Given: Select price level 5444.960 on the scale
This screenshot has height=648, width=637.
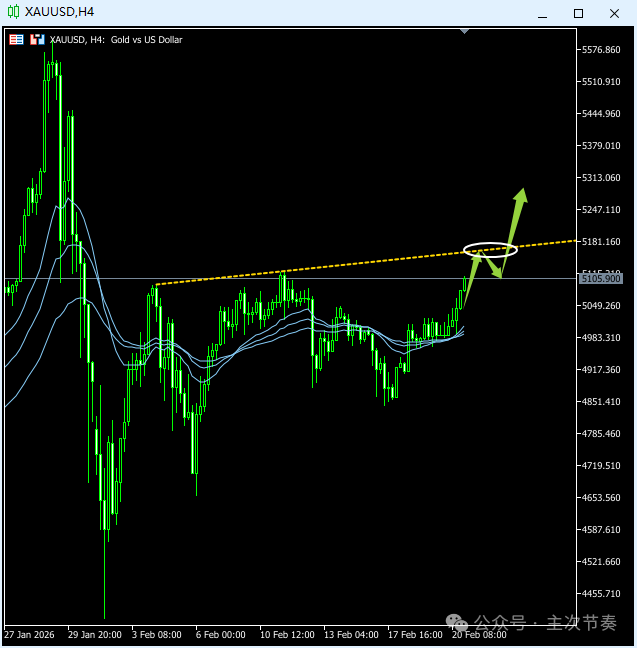Looking at the screenshot, I should [x=601, y=114].
